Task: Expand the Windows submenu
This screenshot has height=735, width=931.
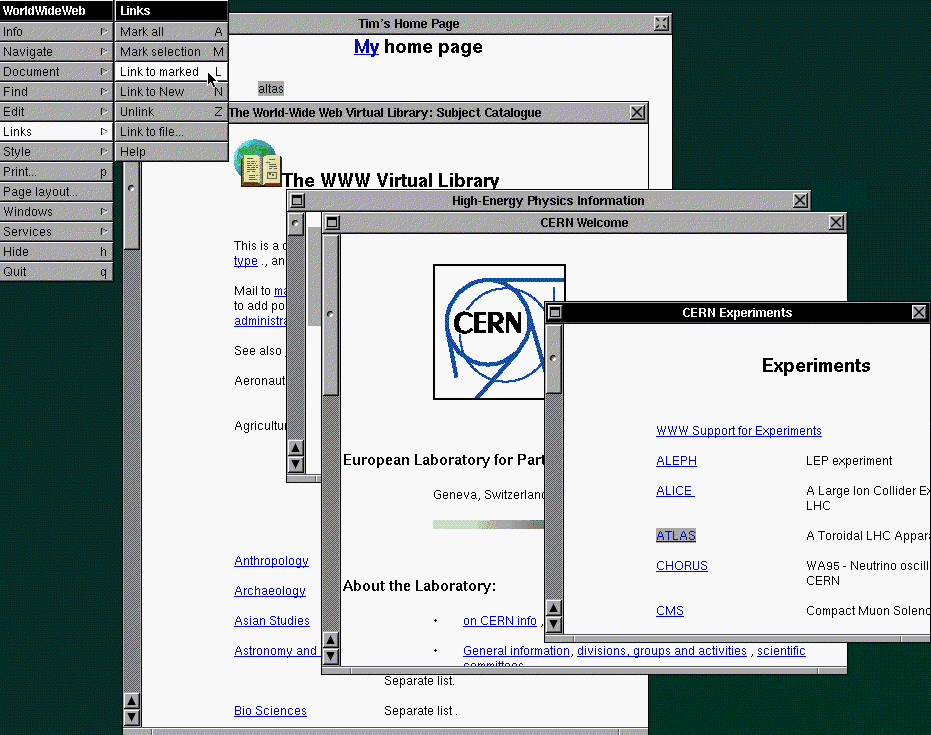Action: 56,211
